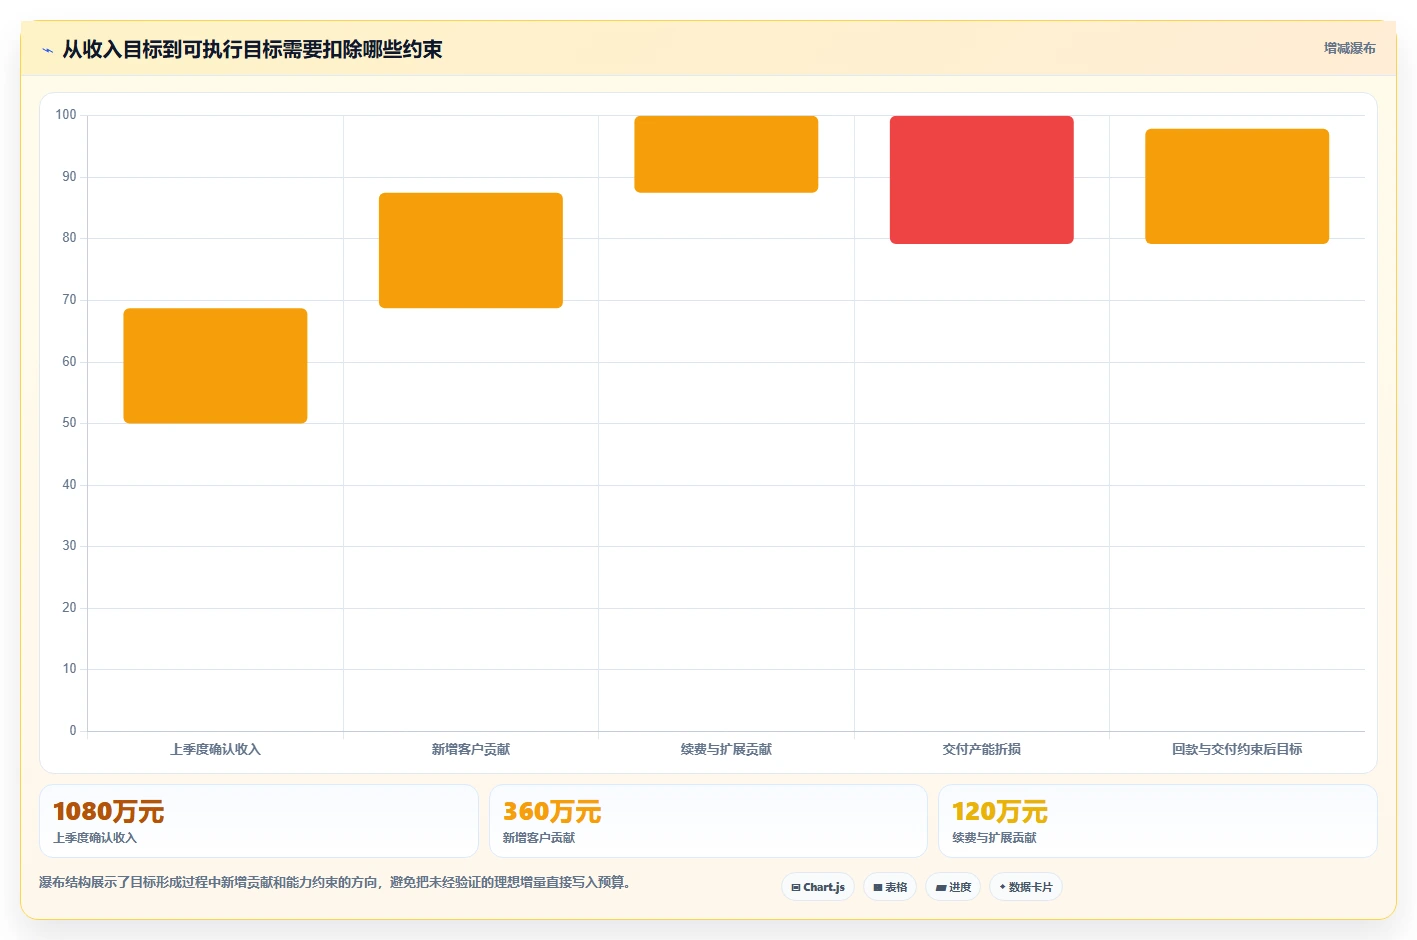Image resolution: width=1417 pixels, height=940 pixels.
Task: Click the y-axis value 70
Action: (69, 300)
